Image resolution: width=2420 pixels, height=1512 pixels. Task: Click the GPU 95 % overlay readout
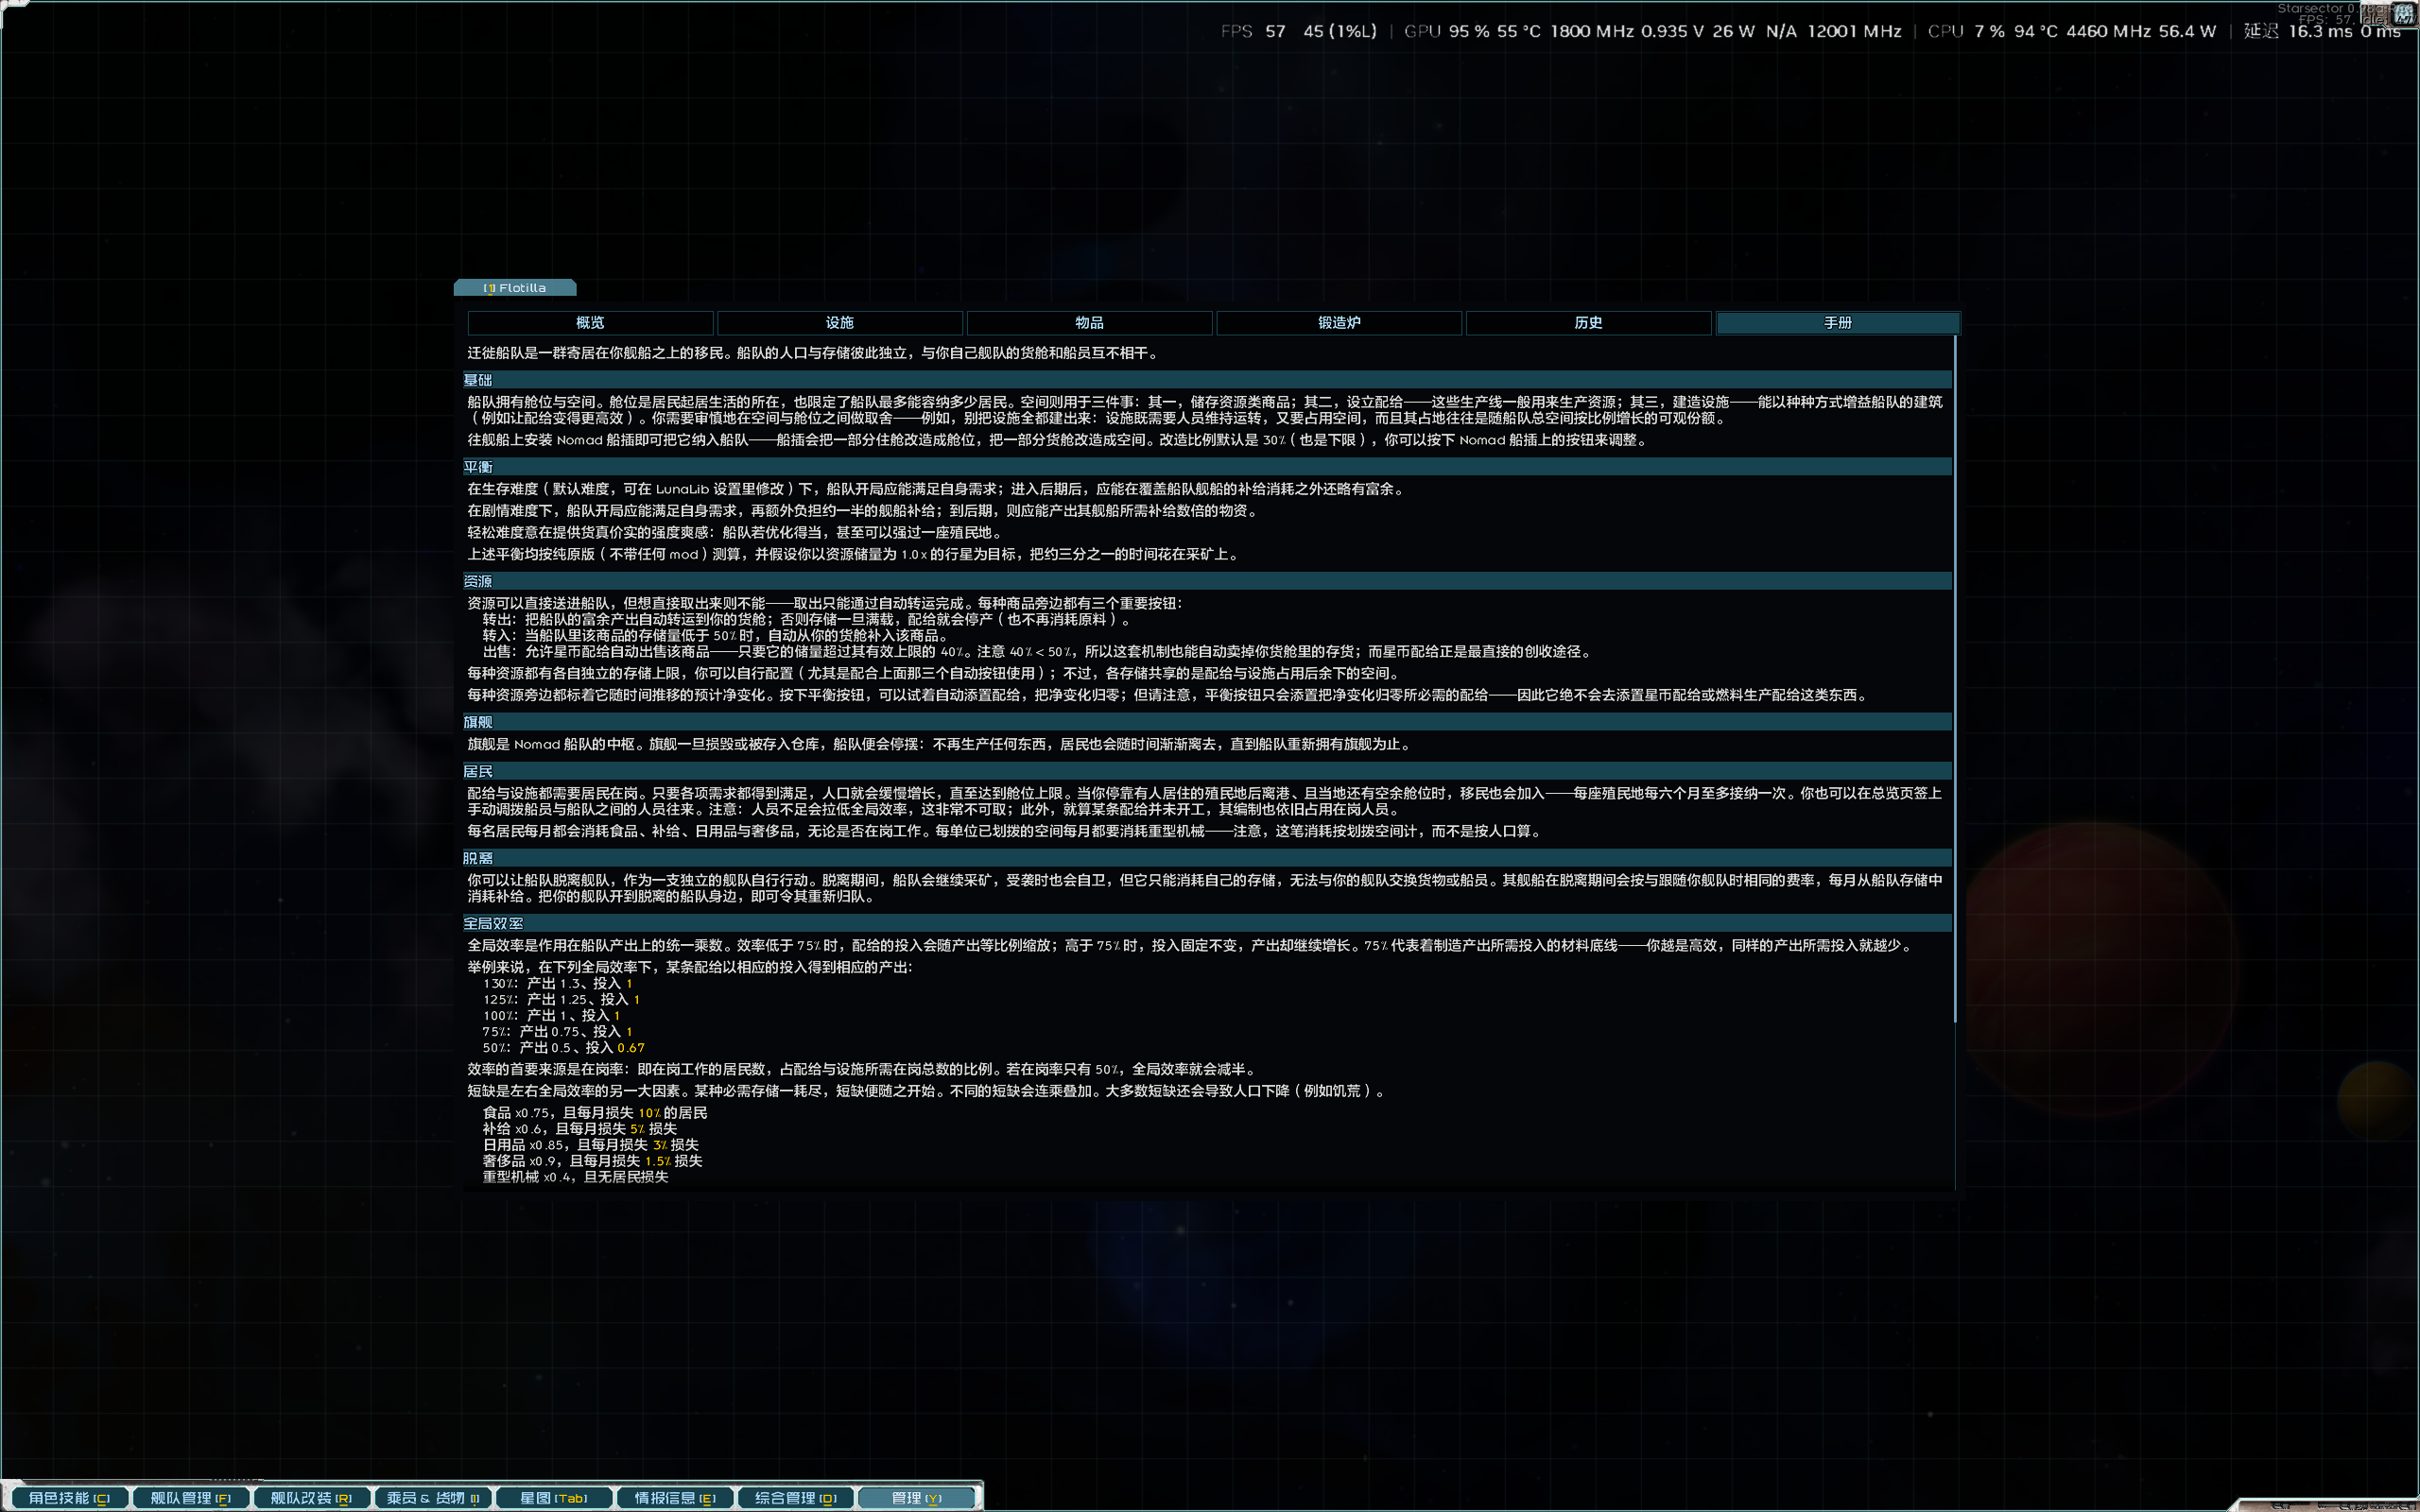1447,31
